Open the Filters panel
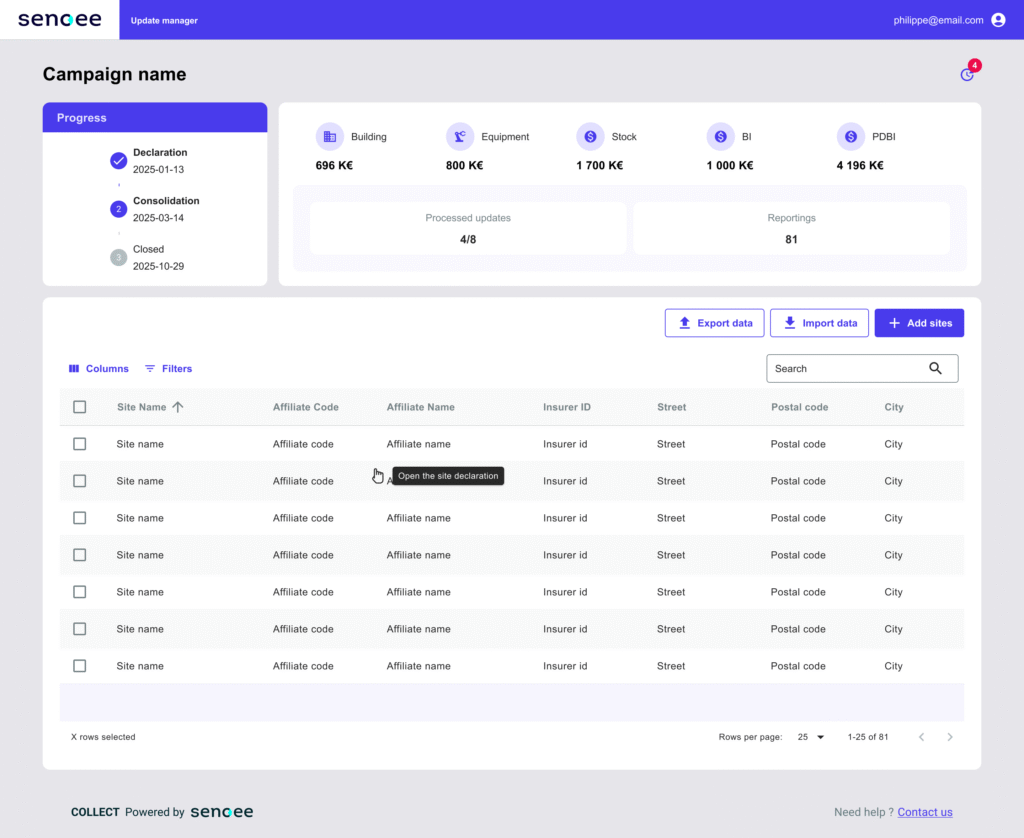The width and height of the screenshot is (1024, 838). (x=168, y=369)
